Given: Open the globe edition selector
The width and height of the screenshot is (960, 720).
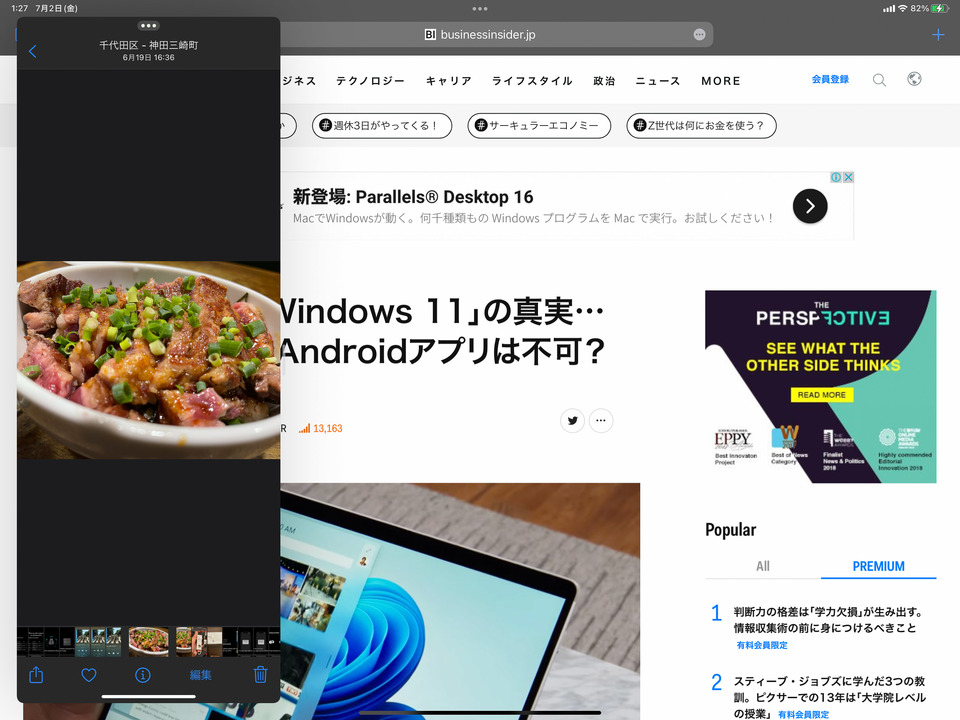Looking at the screenshot, I should pos(914,80).
